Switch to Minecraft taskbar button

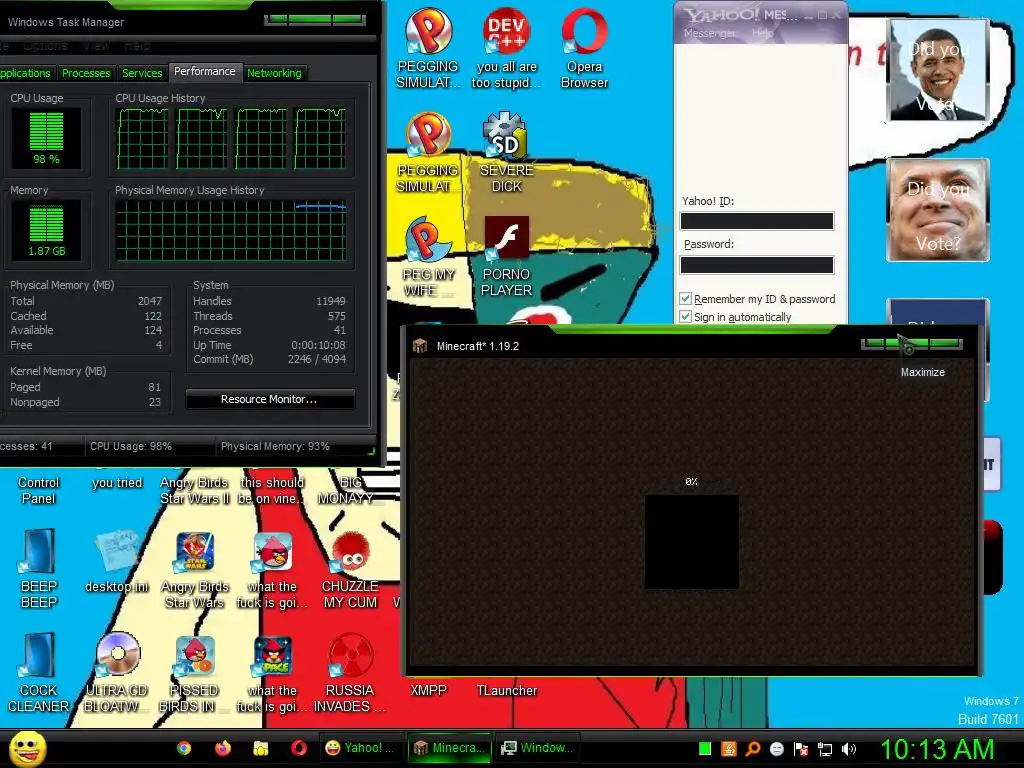point(449,748)
